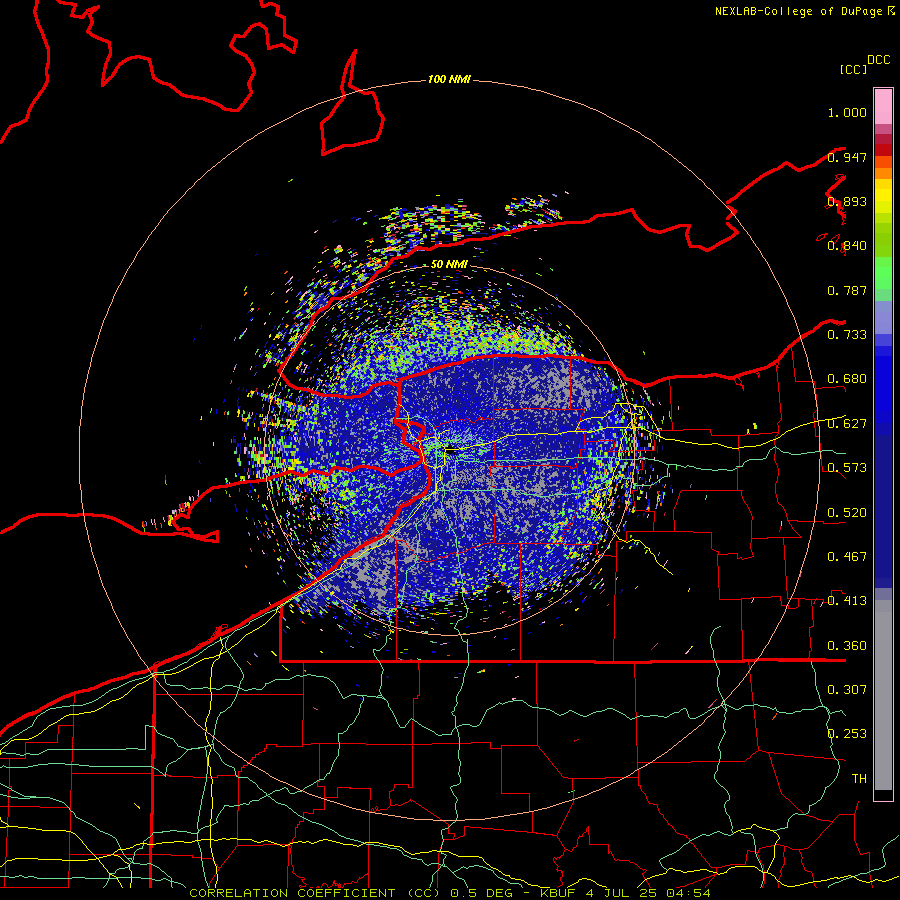Screen dimensions: 900x900
Task: Pick the bright green segment of color bar
Action: (883, 273)
